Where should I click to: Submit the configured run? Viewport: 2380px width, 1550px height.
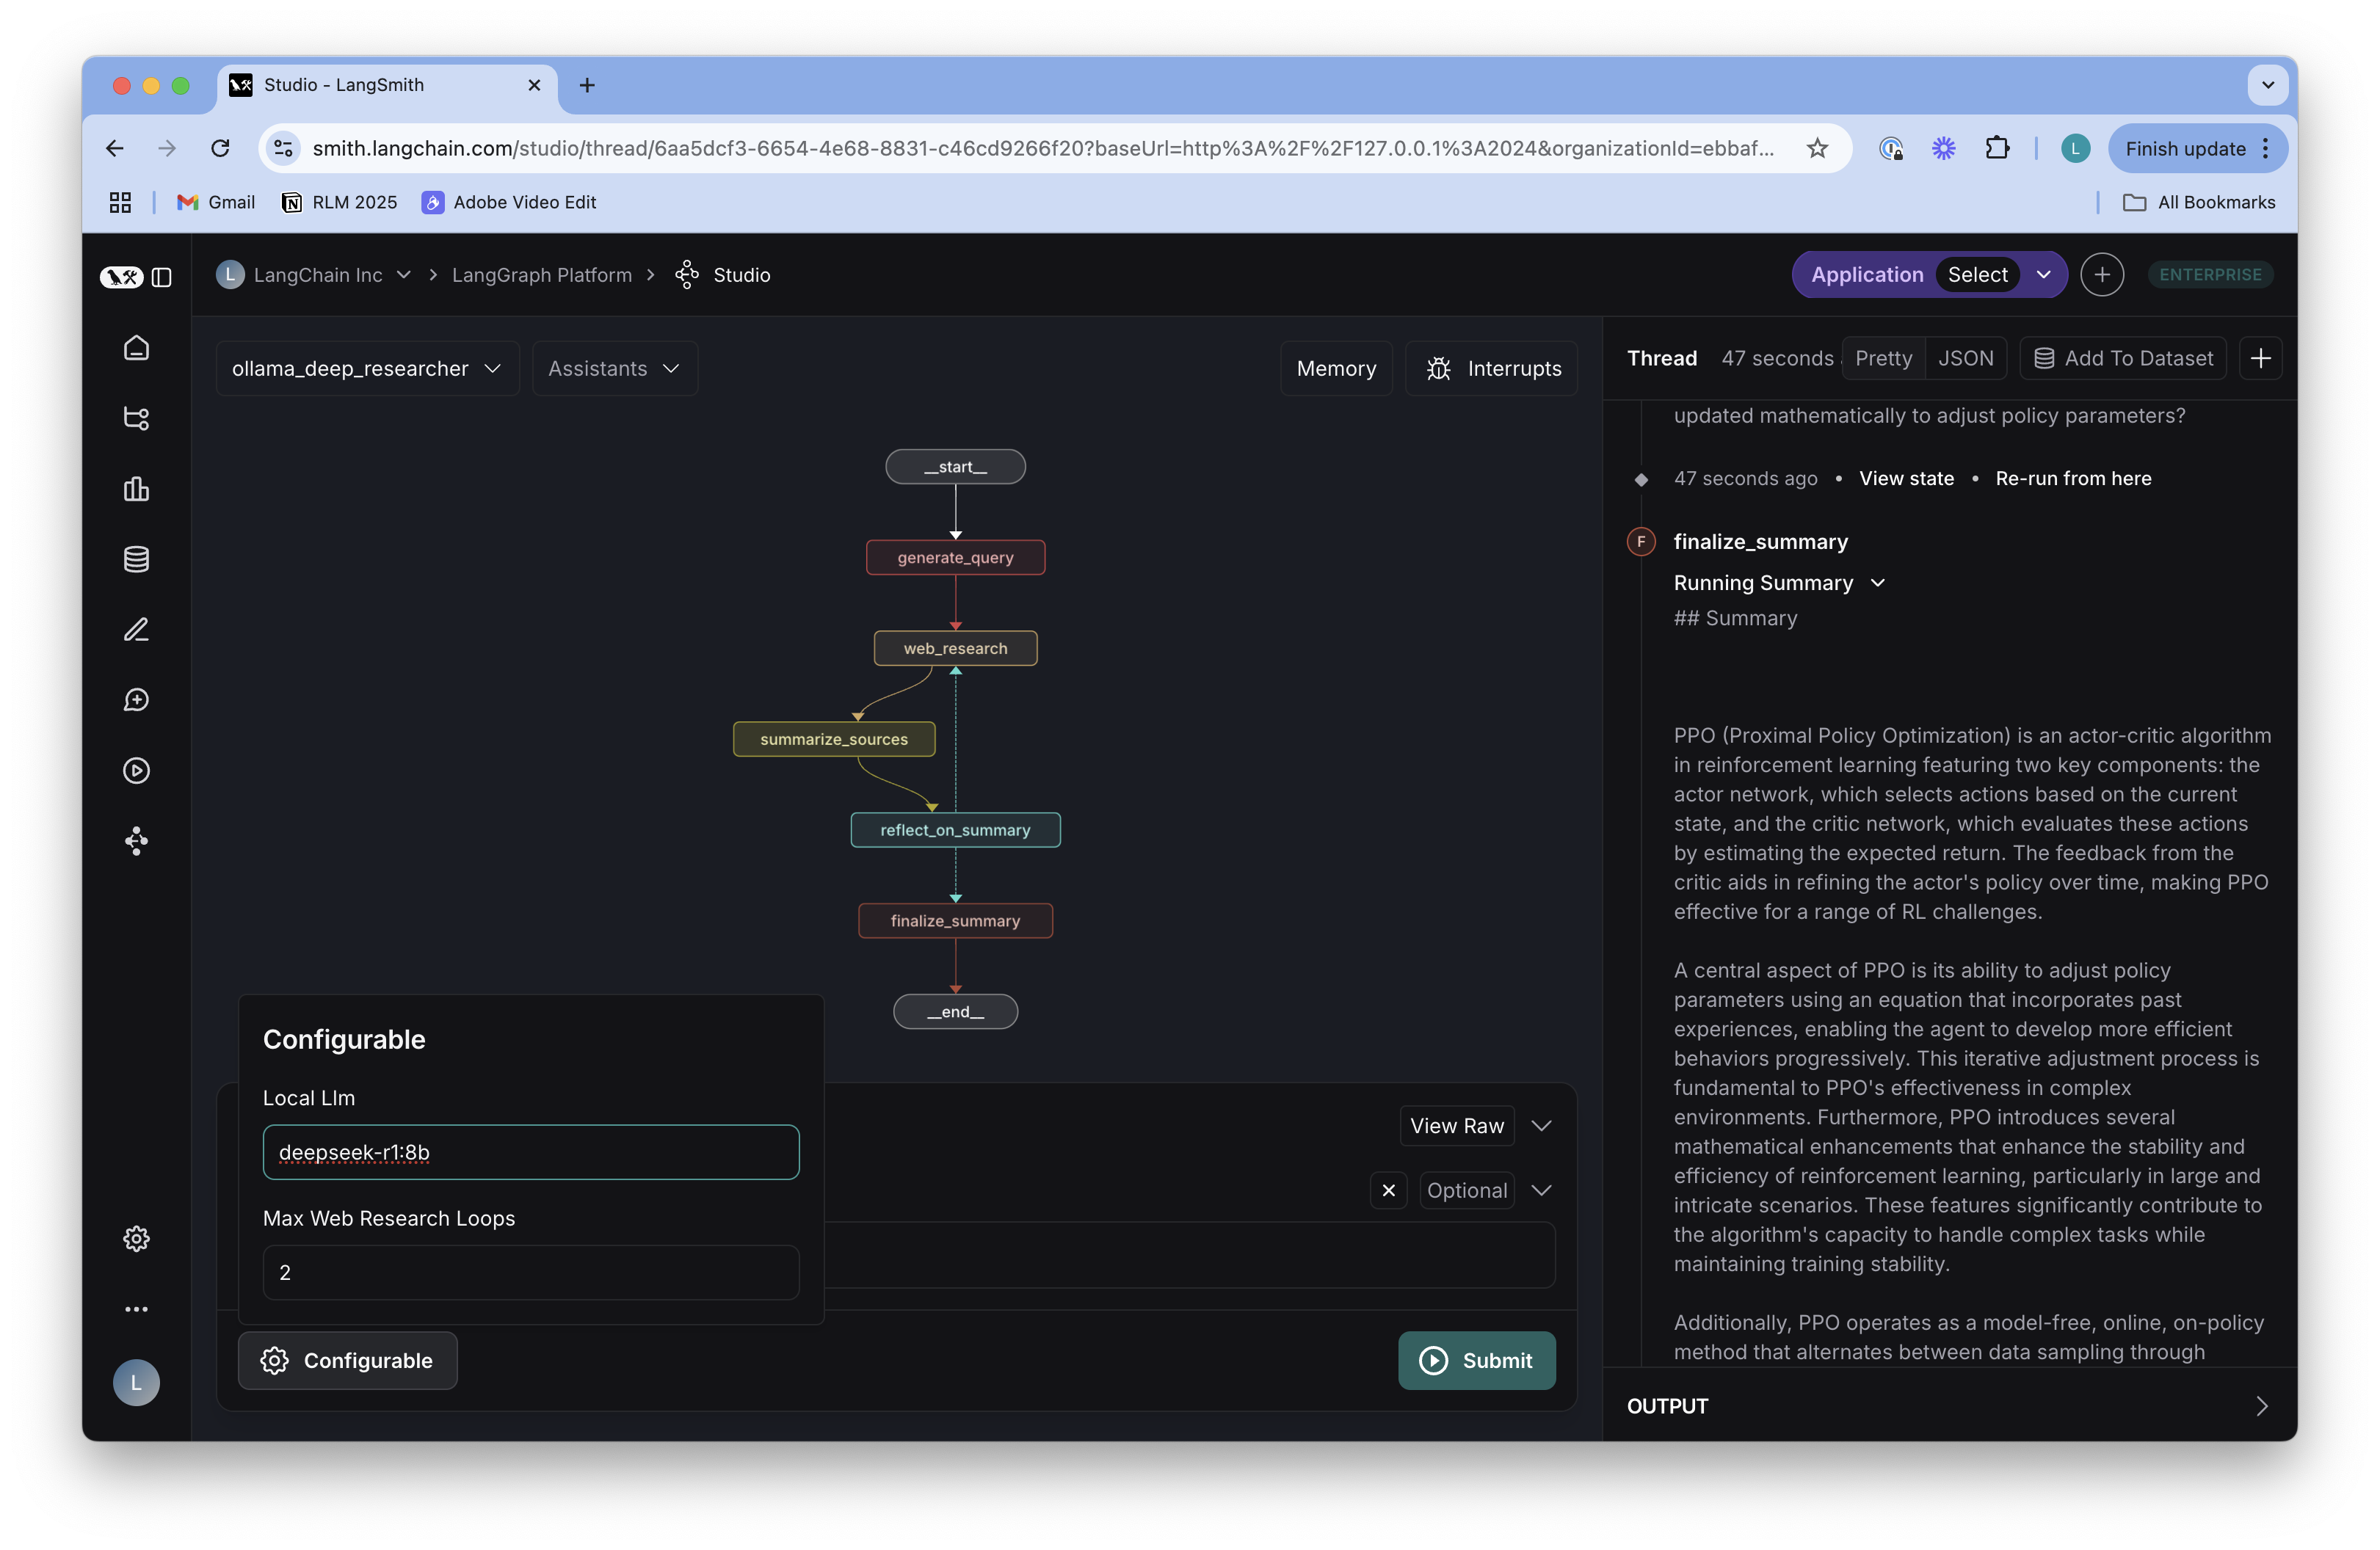point(1477,1360)
